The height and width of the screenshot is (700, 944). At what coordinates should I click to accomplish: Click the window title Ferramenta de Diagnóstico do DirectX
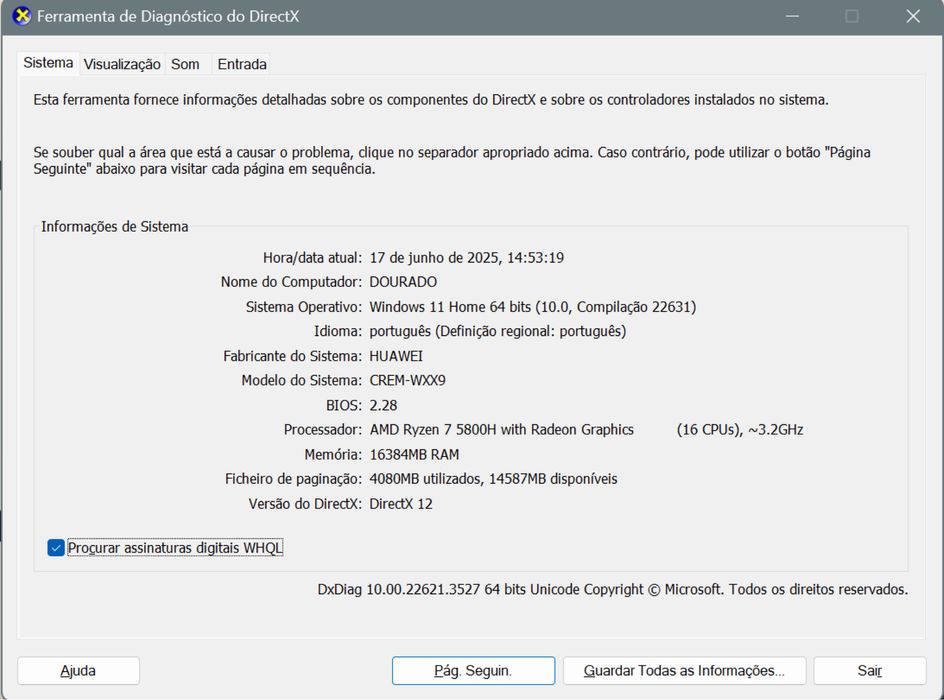point(168,16)
